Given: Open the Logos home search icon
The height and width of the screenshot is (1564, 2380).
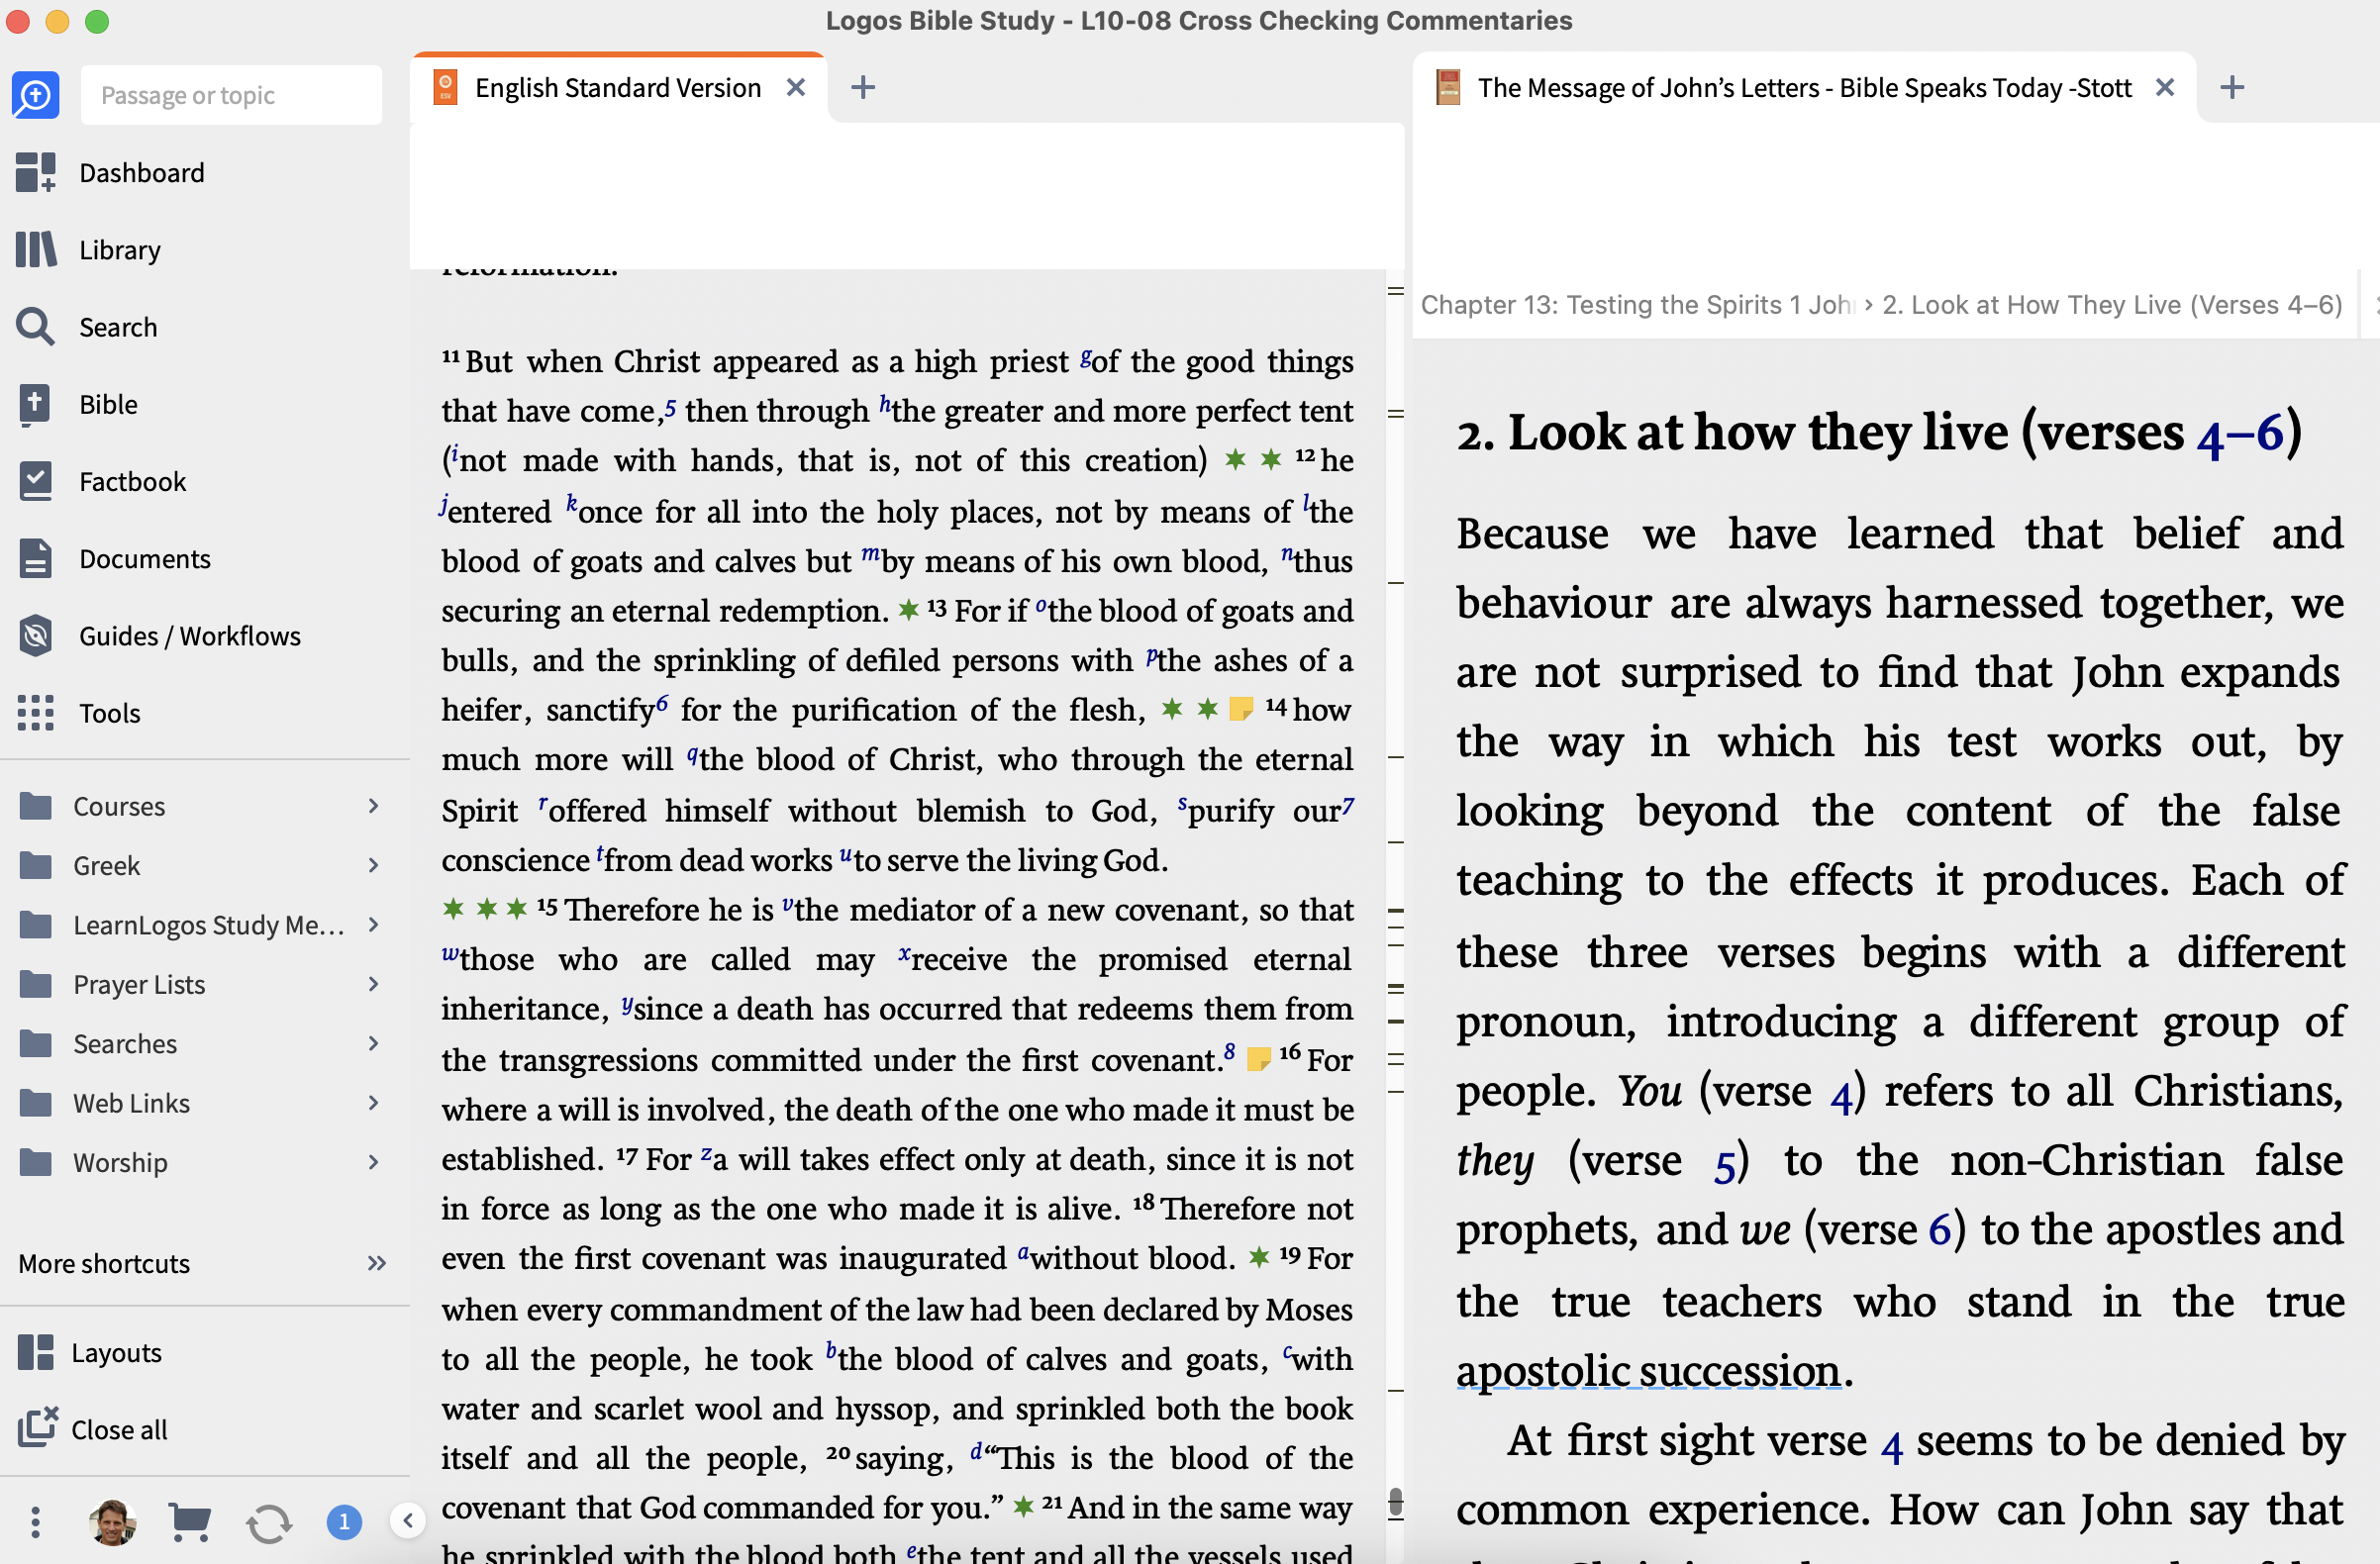Looking at the screenshot, I should click(35, 95).
